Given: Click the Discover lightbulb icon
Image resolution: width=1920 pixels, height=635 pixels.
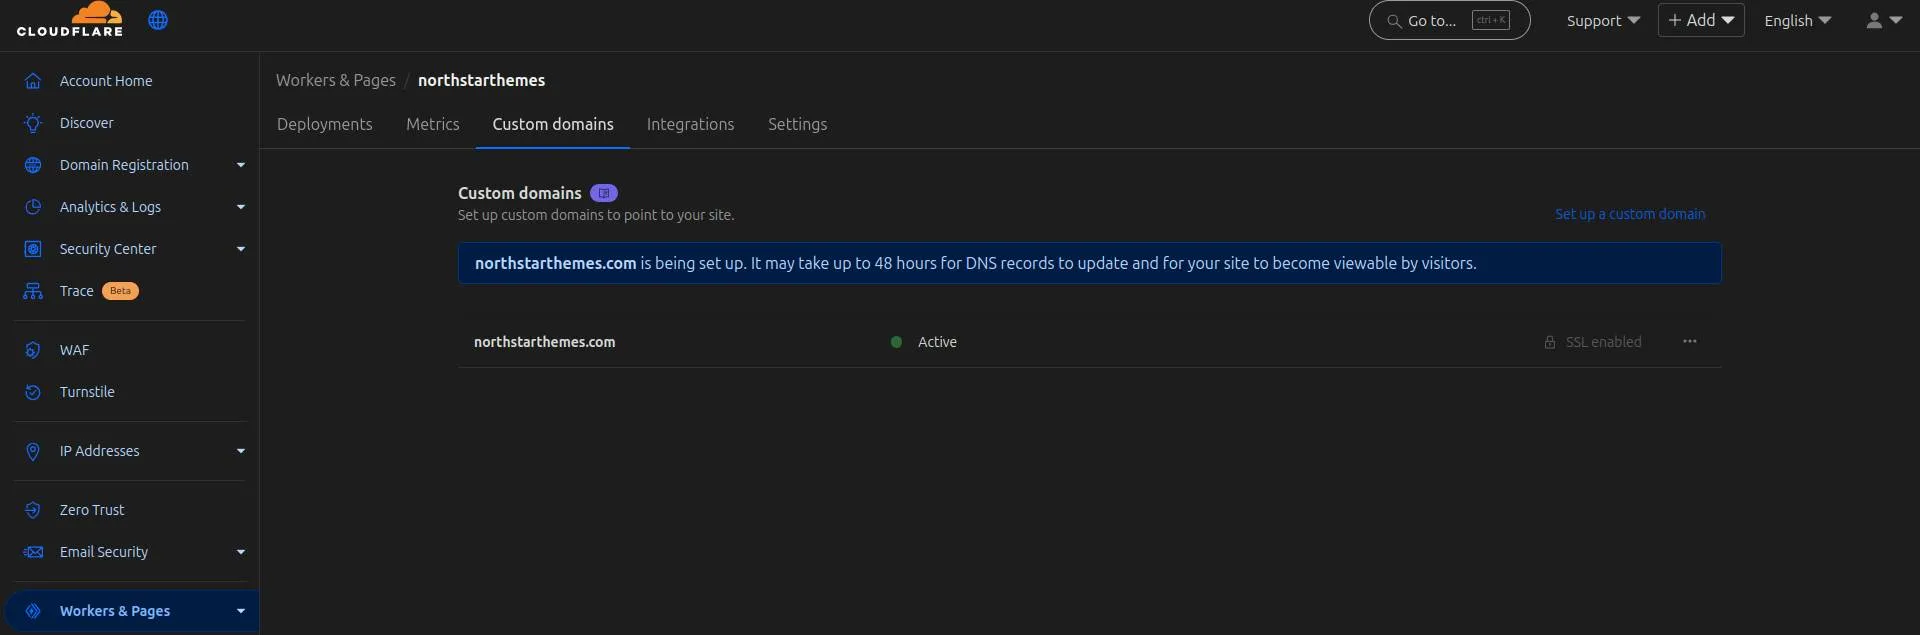Looking at the screenshot, I should point(33,123).
